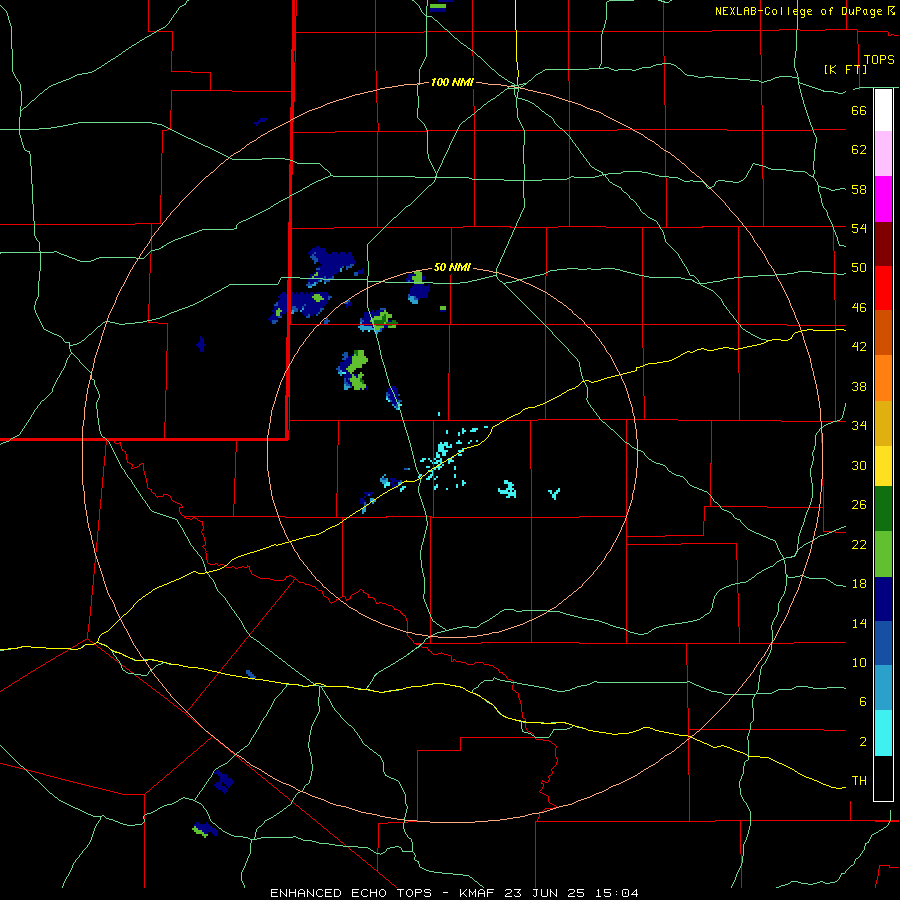Click the "TH" threshold legend label

(x=859, y=781)
